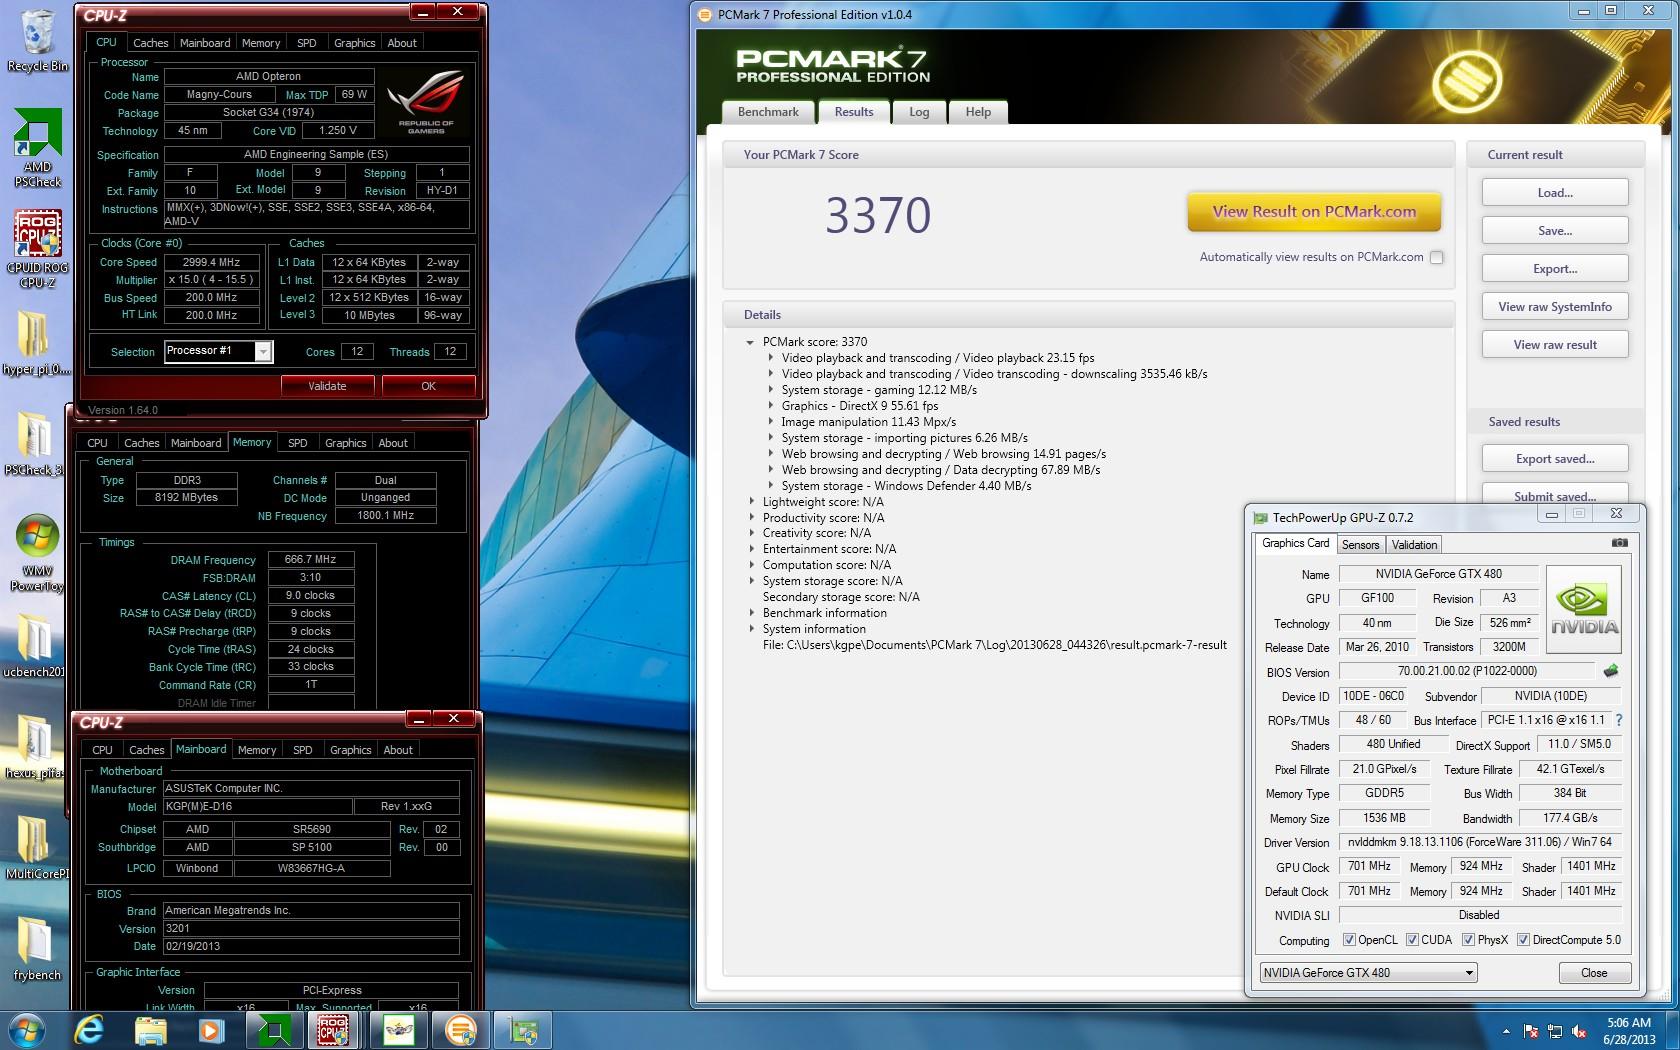Click the GPU-Z BIOS save chip icon
Screen dimensions: 1680x1050
click(1610, 671)
